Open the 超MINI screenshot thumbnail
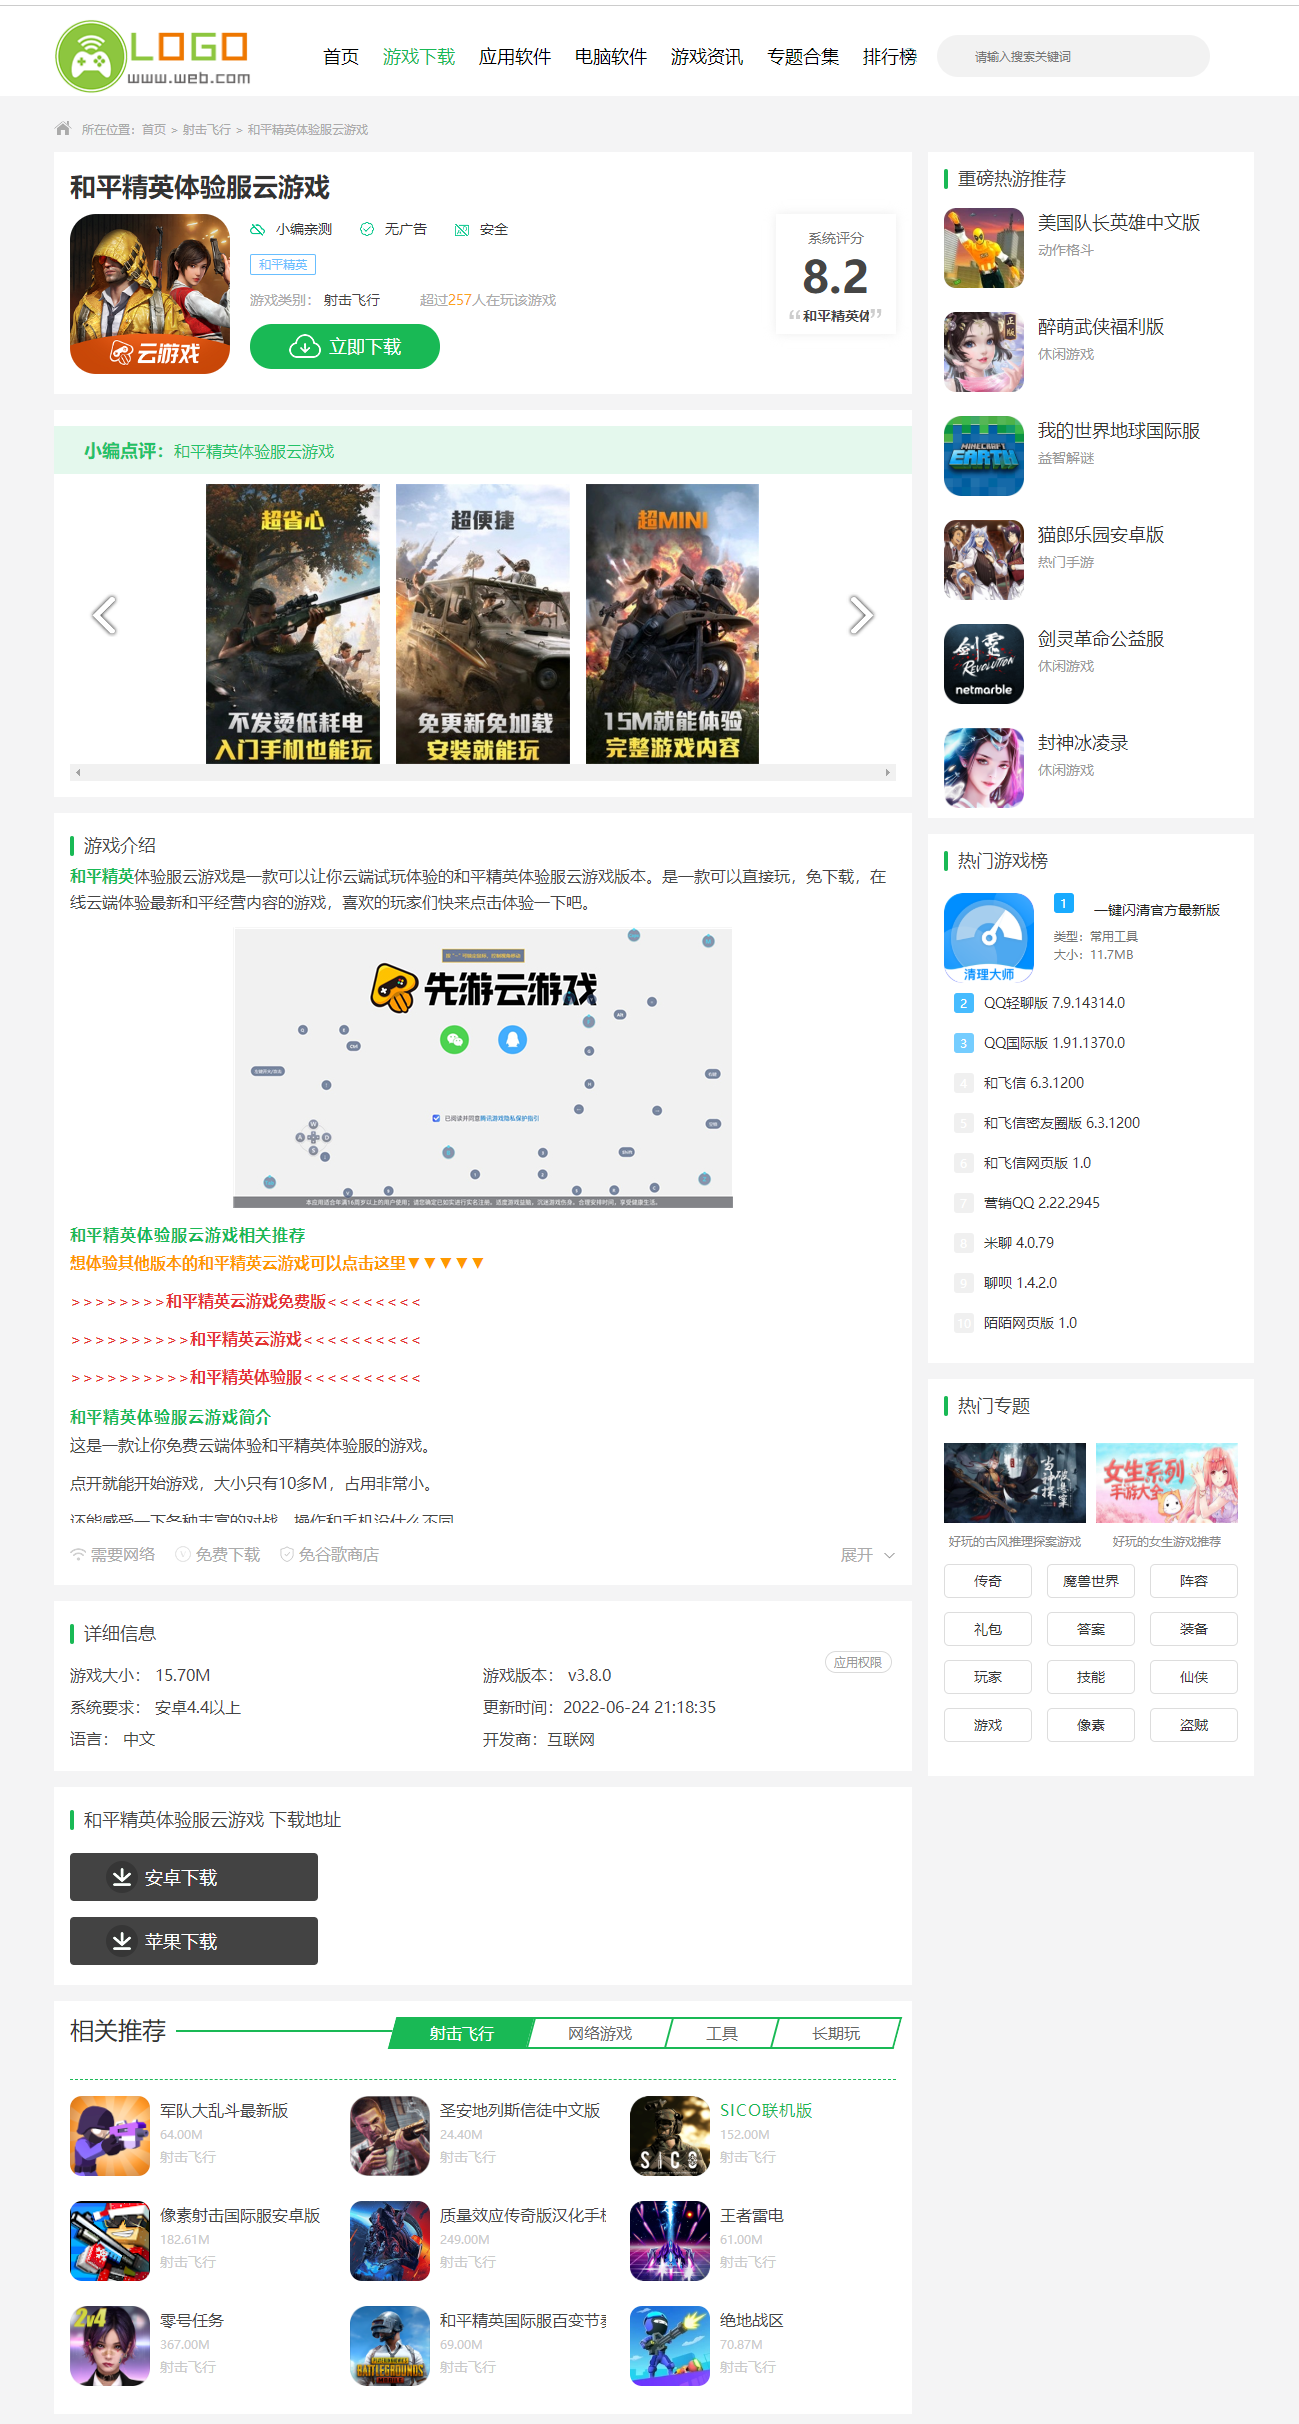Screen dimensions: 1299x2424 (672, 624)
